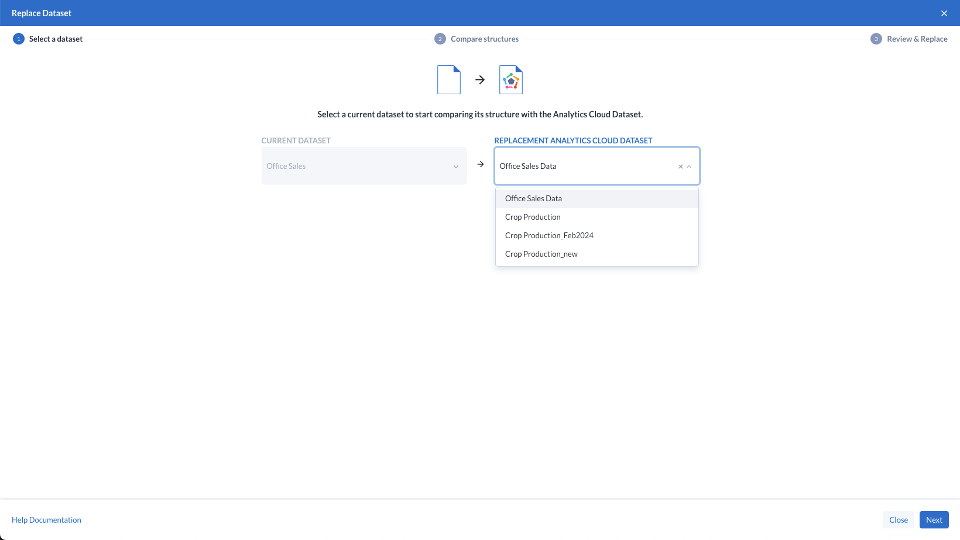Screen dimensions: 960x540
Task: Collapse the replacement dataset dropdown chevron
Action: tap(689, 166)
